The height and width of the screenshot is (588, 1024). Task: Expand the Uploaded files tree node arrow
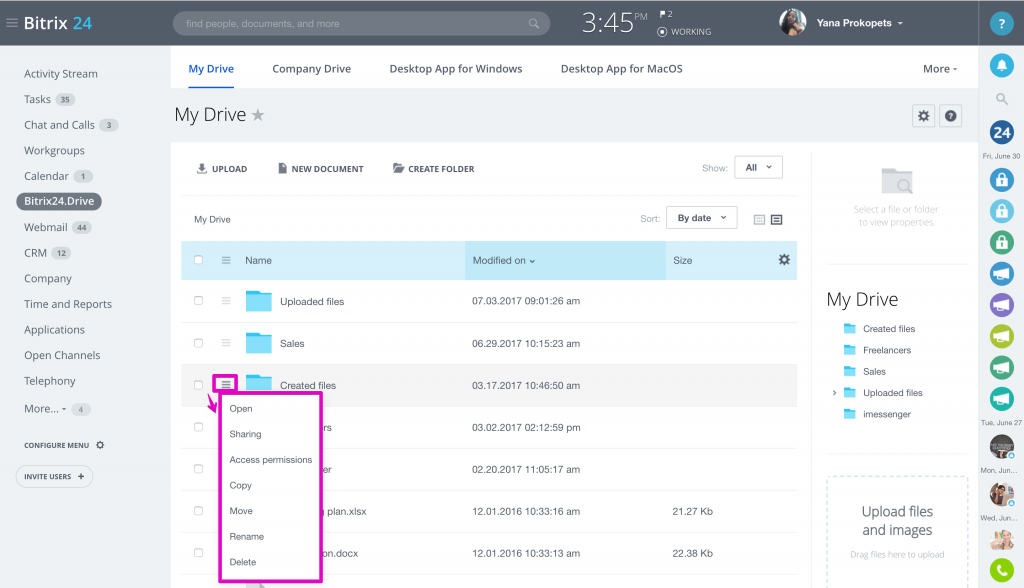[834, 393]
